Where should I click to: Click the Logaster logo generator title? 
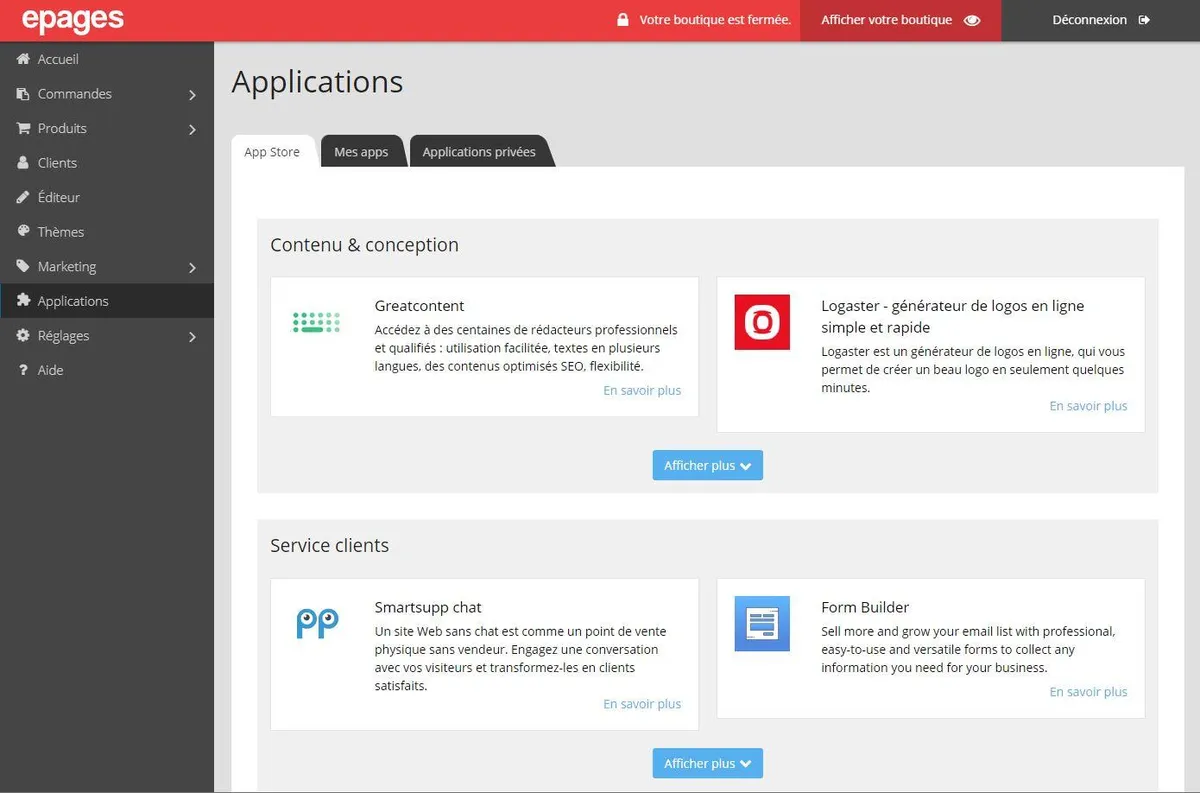952,316
